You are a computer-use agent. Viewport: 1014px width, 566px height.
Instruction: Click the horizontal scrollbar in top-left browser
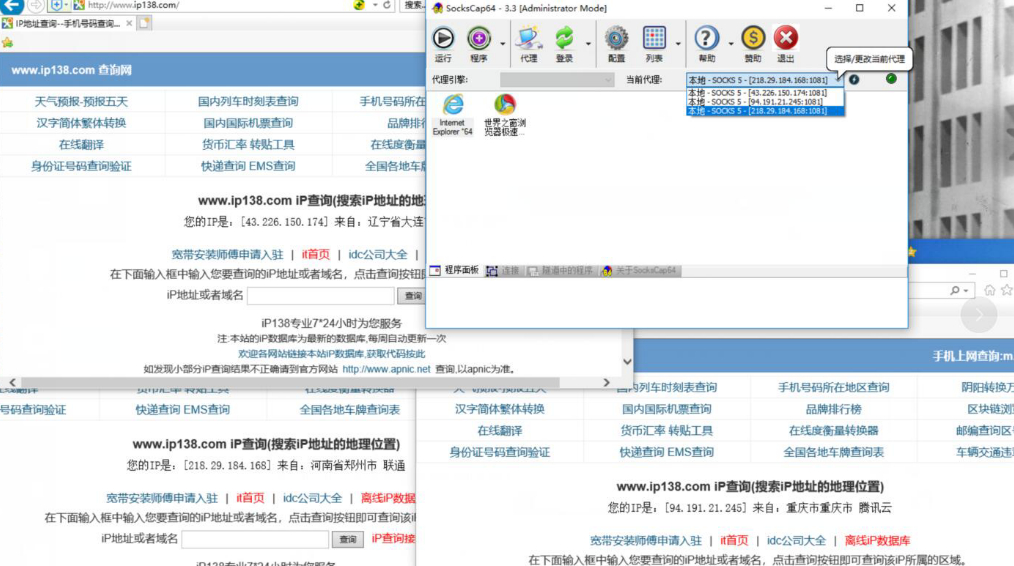(x=291, y=382)
